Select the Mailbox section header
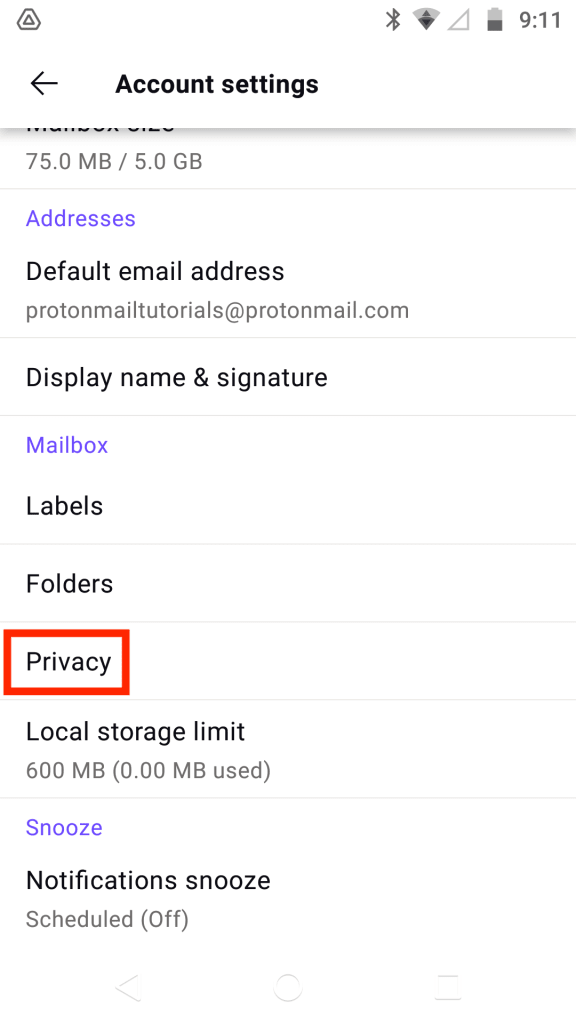The height and width of the screenshot is (1024, 576). [66, 445]
